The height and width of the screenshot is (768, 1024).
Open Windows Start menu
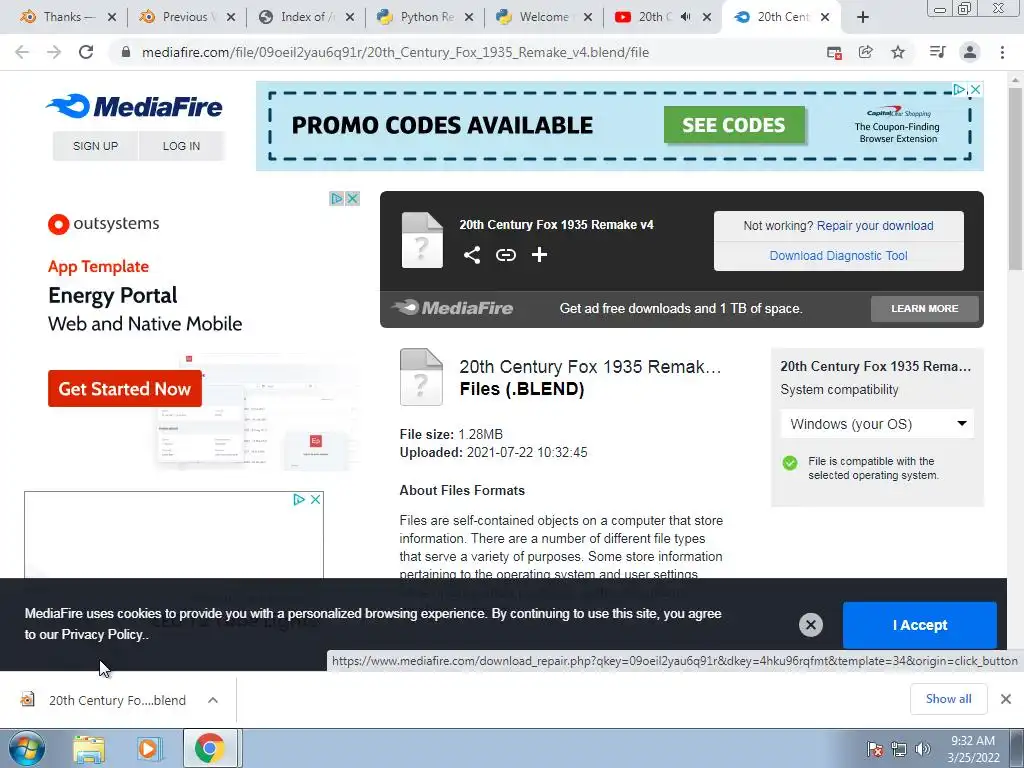pos(27,748)
